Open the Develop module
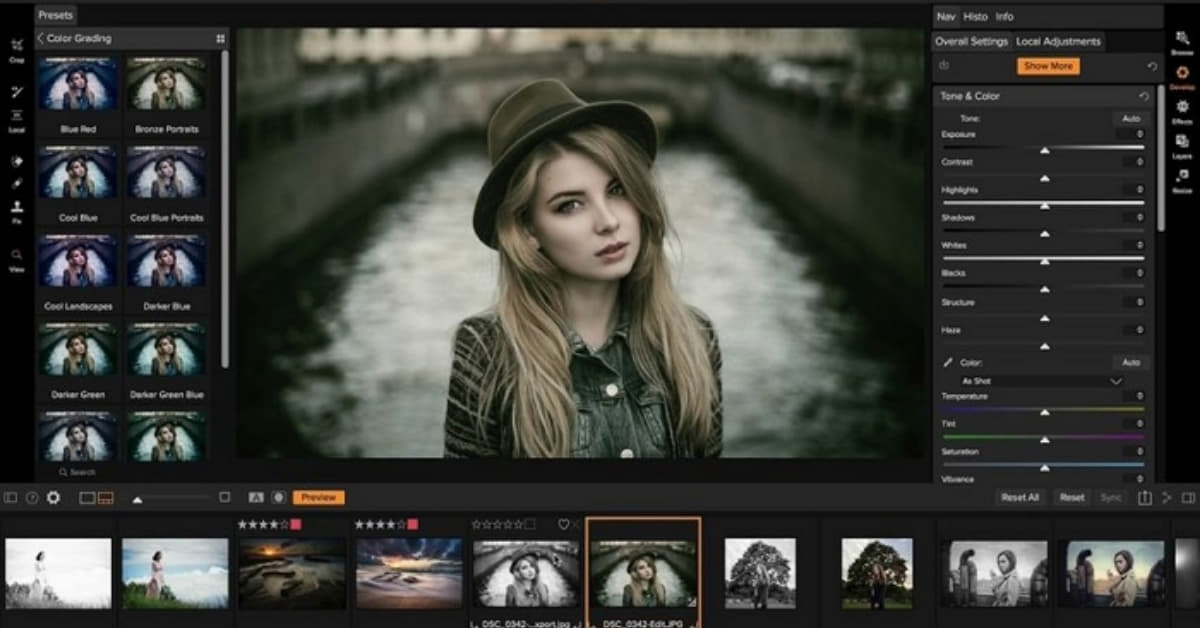 click(1182, 76)
